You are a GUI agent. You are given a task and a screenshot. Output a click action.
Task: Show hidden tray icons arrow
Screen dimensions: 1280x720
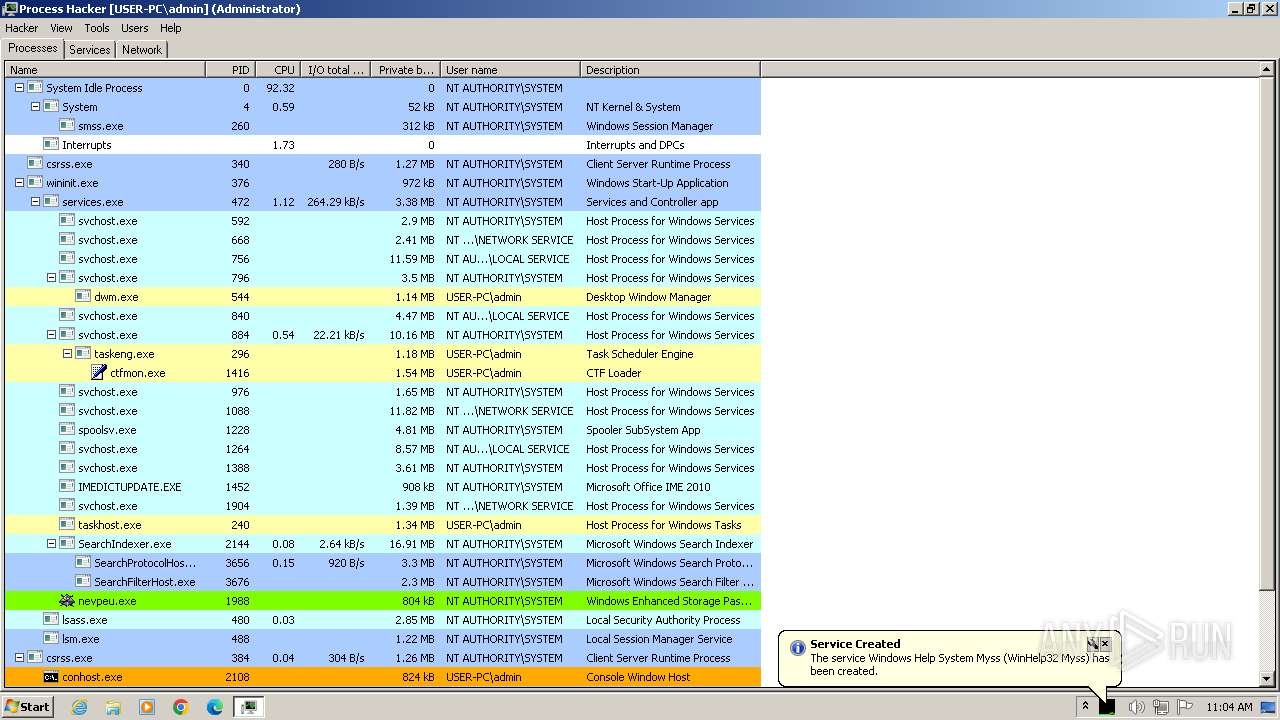click(x=1085, y=707)
